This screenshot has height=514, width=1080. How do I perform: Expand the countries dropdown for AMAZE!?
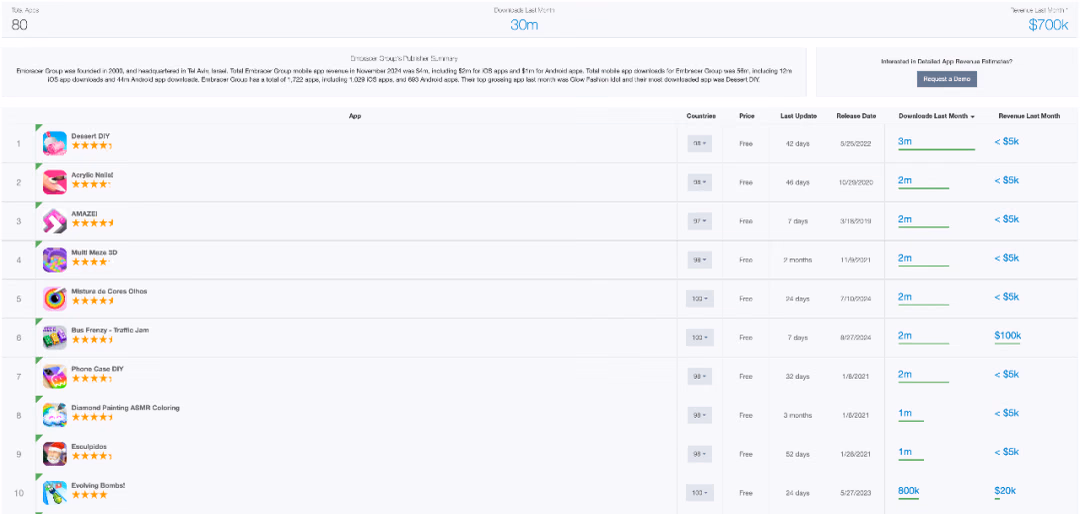[x=700, y=221]
